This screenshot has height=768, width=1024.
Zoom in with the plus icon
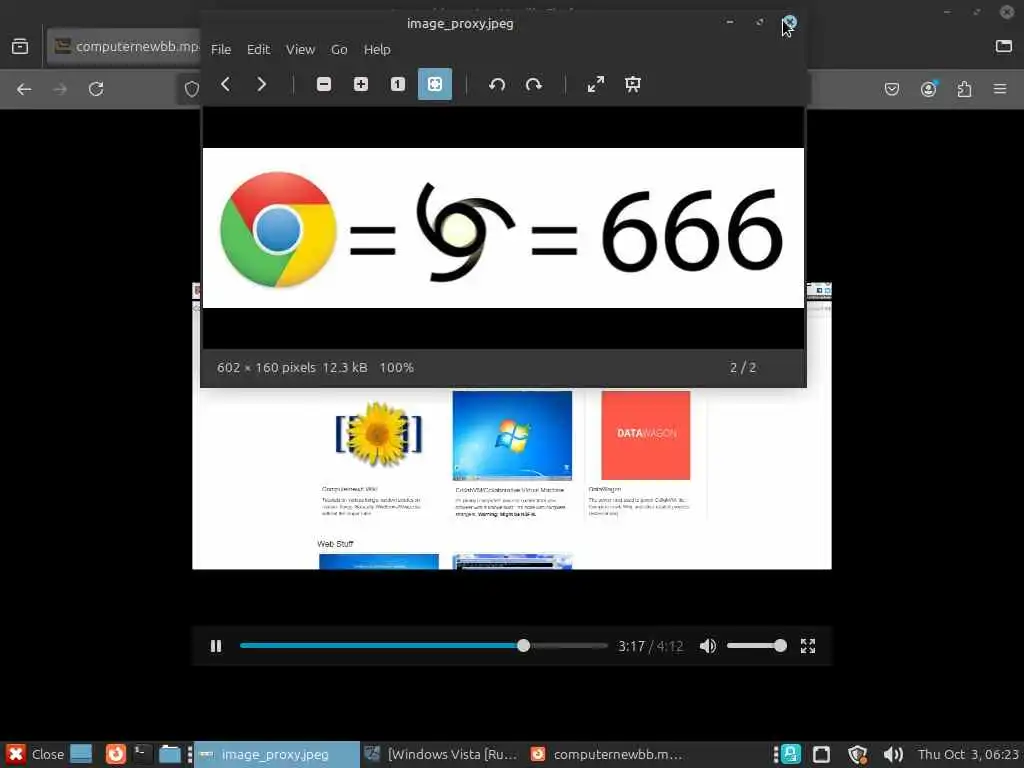pyautogui.click(x=360, y=84)
